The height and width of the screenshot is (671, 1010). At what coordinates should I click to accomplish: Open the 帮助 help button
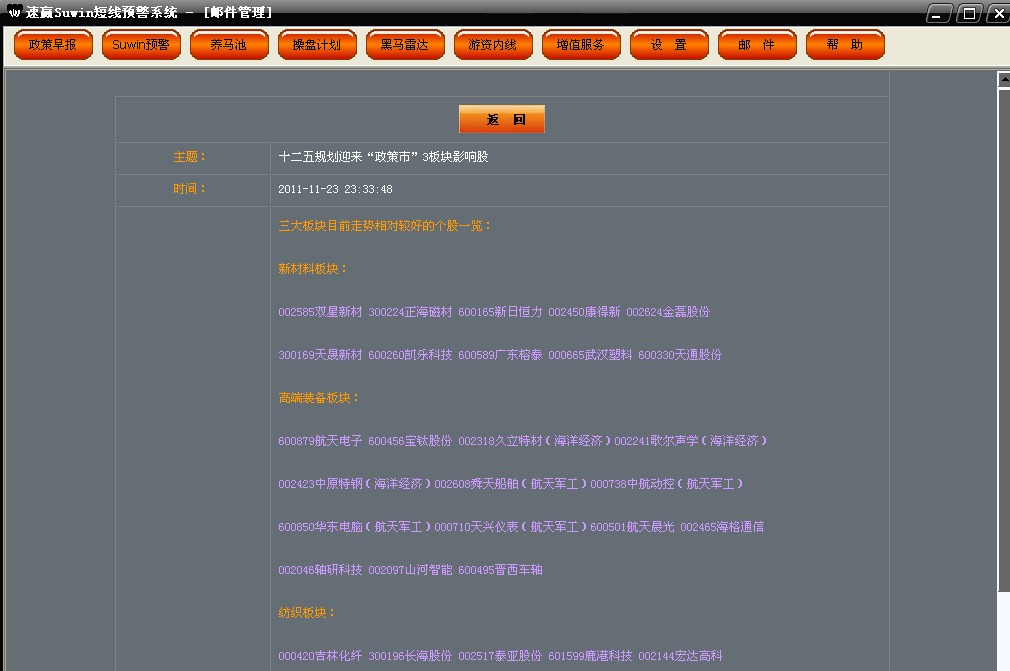[x=845, y=45]
